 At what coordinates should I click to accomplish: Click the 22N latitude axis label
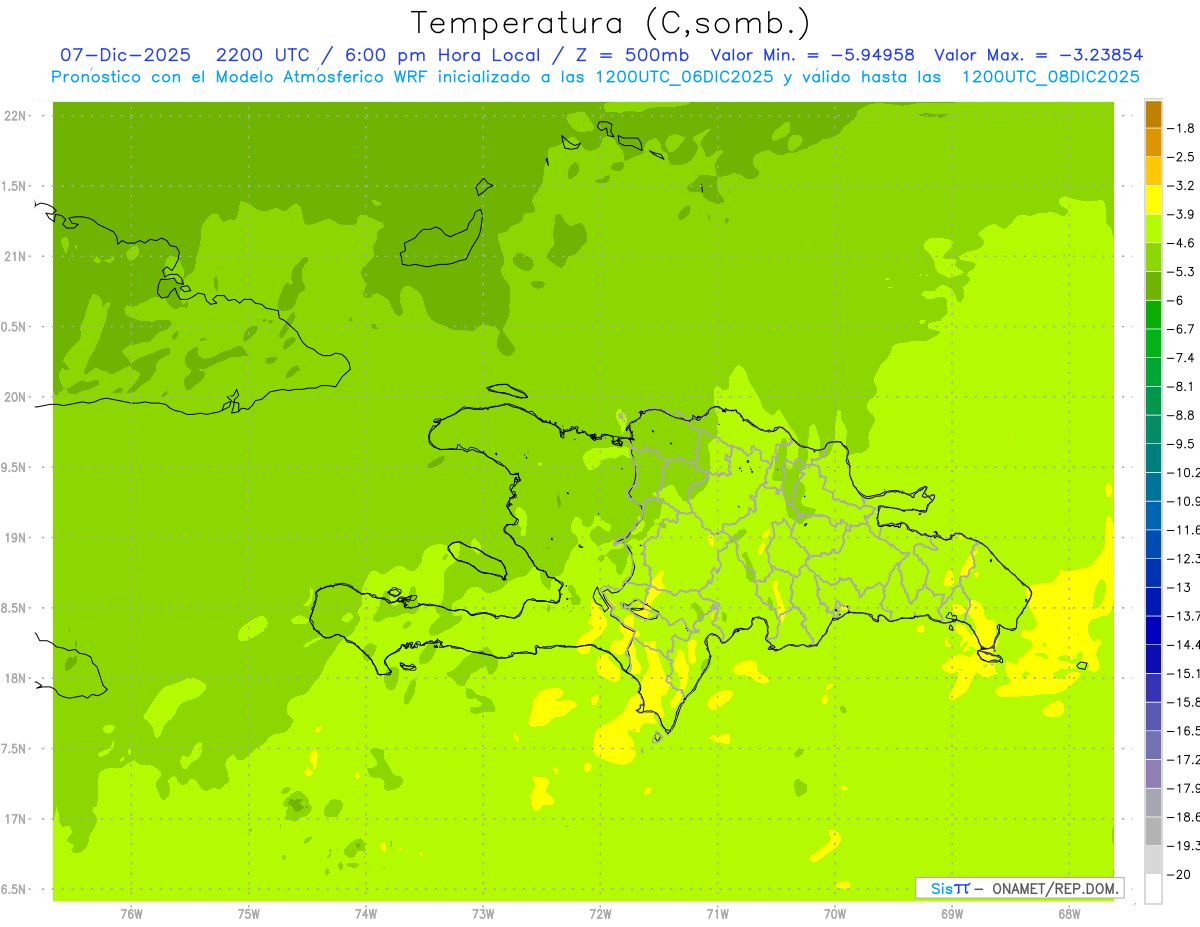[x=16, y=116]
